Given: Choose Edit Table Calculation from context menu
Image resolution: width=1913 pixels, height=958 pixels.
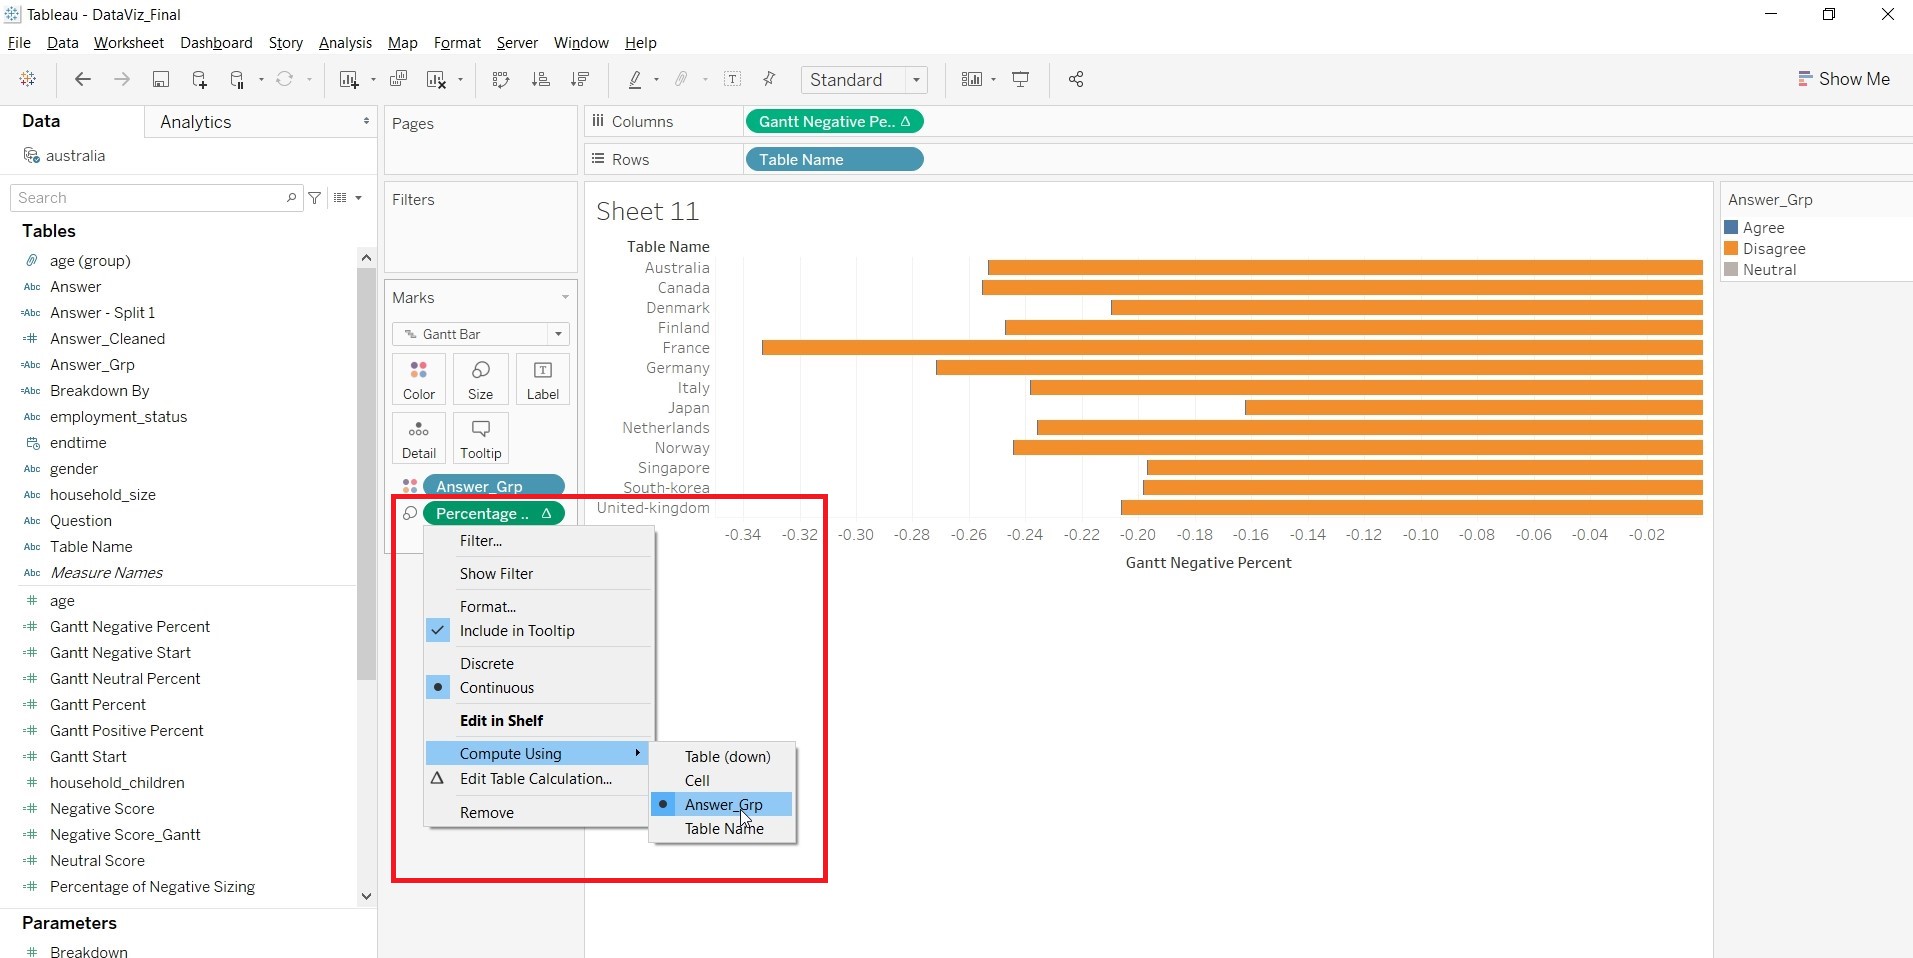Looking at the screenshot, I should click(535, 779).
